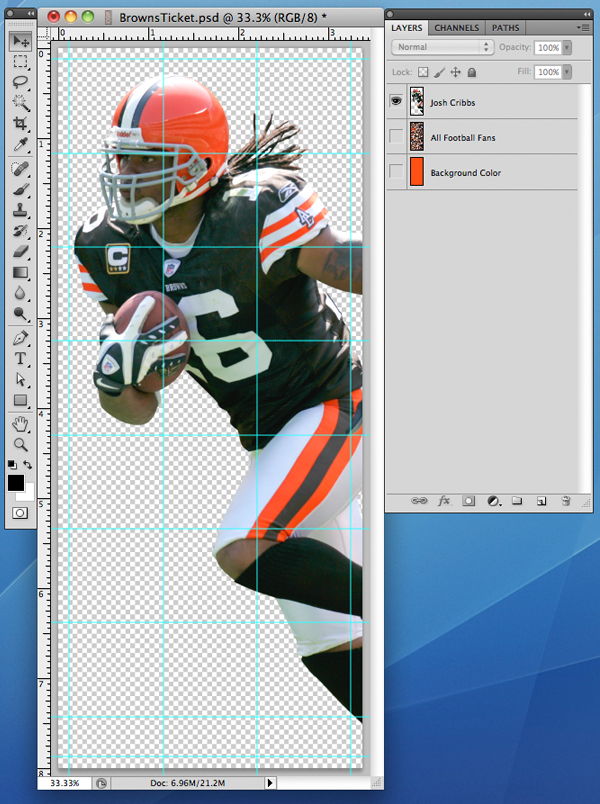This screenshot has width=600, height=804.
Task: Click the status bar icon beside zoom field
Action: tap(102, 783)
